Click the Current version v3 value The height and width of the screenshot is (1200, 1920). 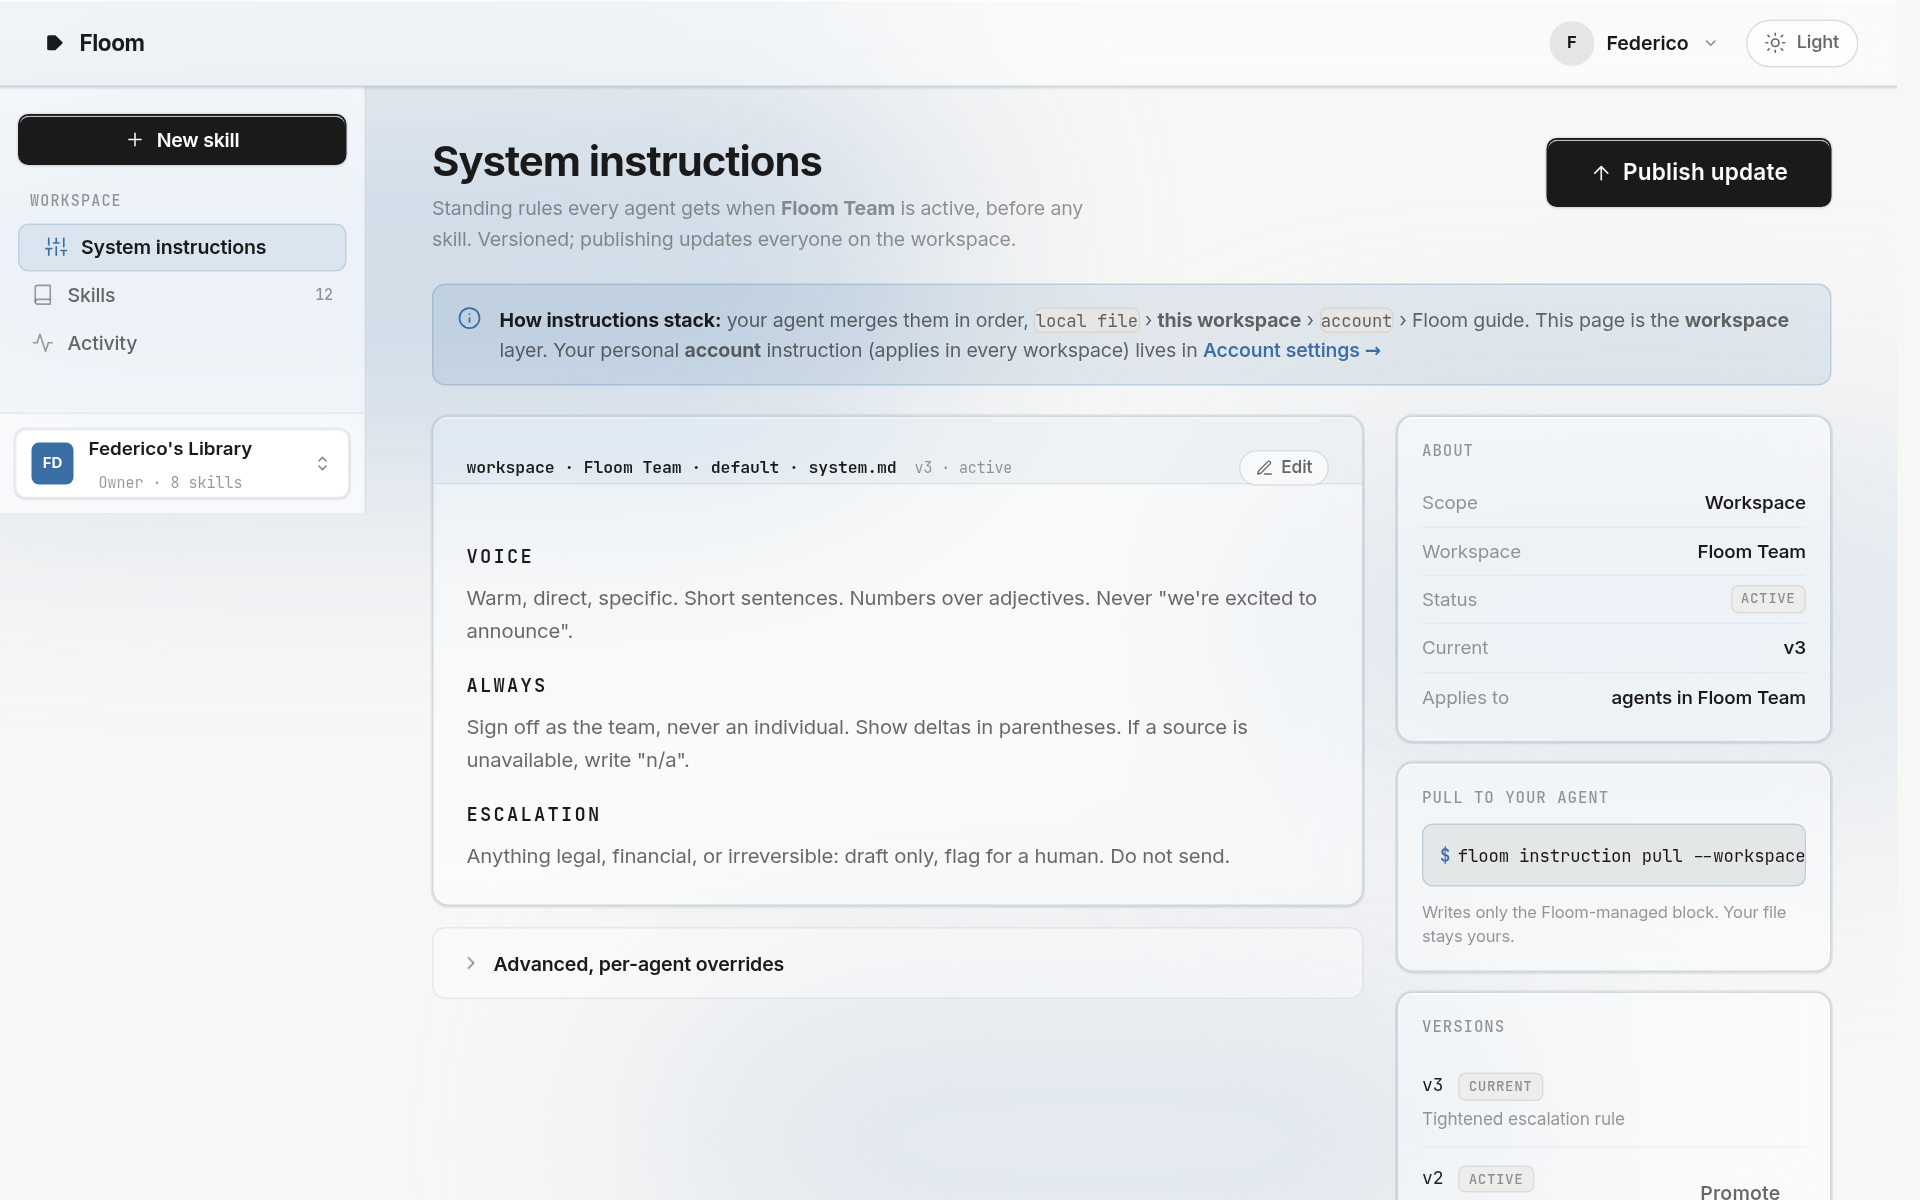coord(1794,648)
